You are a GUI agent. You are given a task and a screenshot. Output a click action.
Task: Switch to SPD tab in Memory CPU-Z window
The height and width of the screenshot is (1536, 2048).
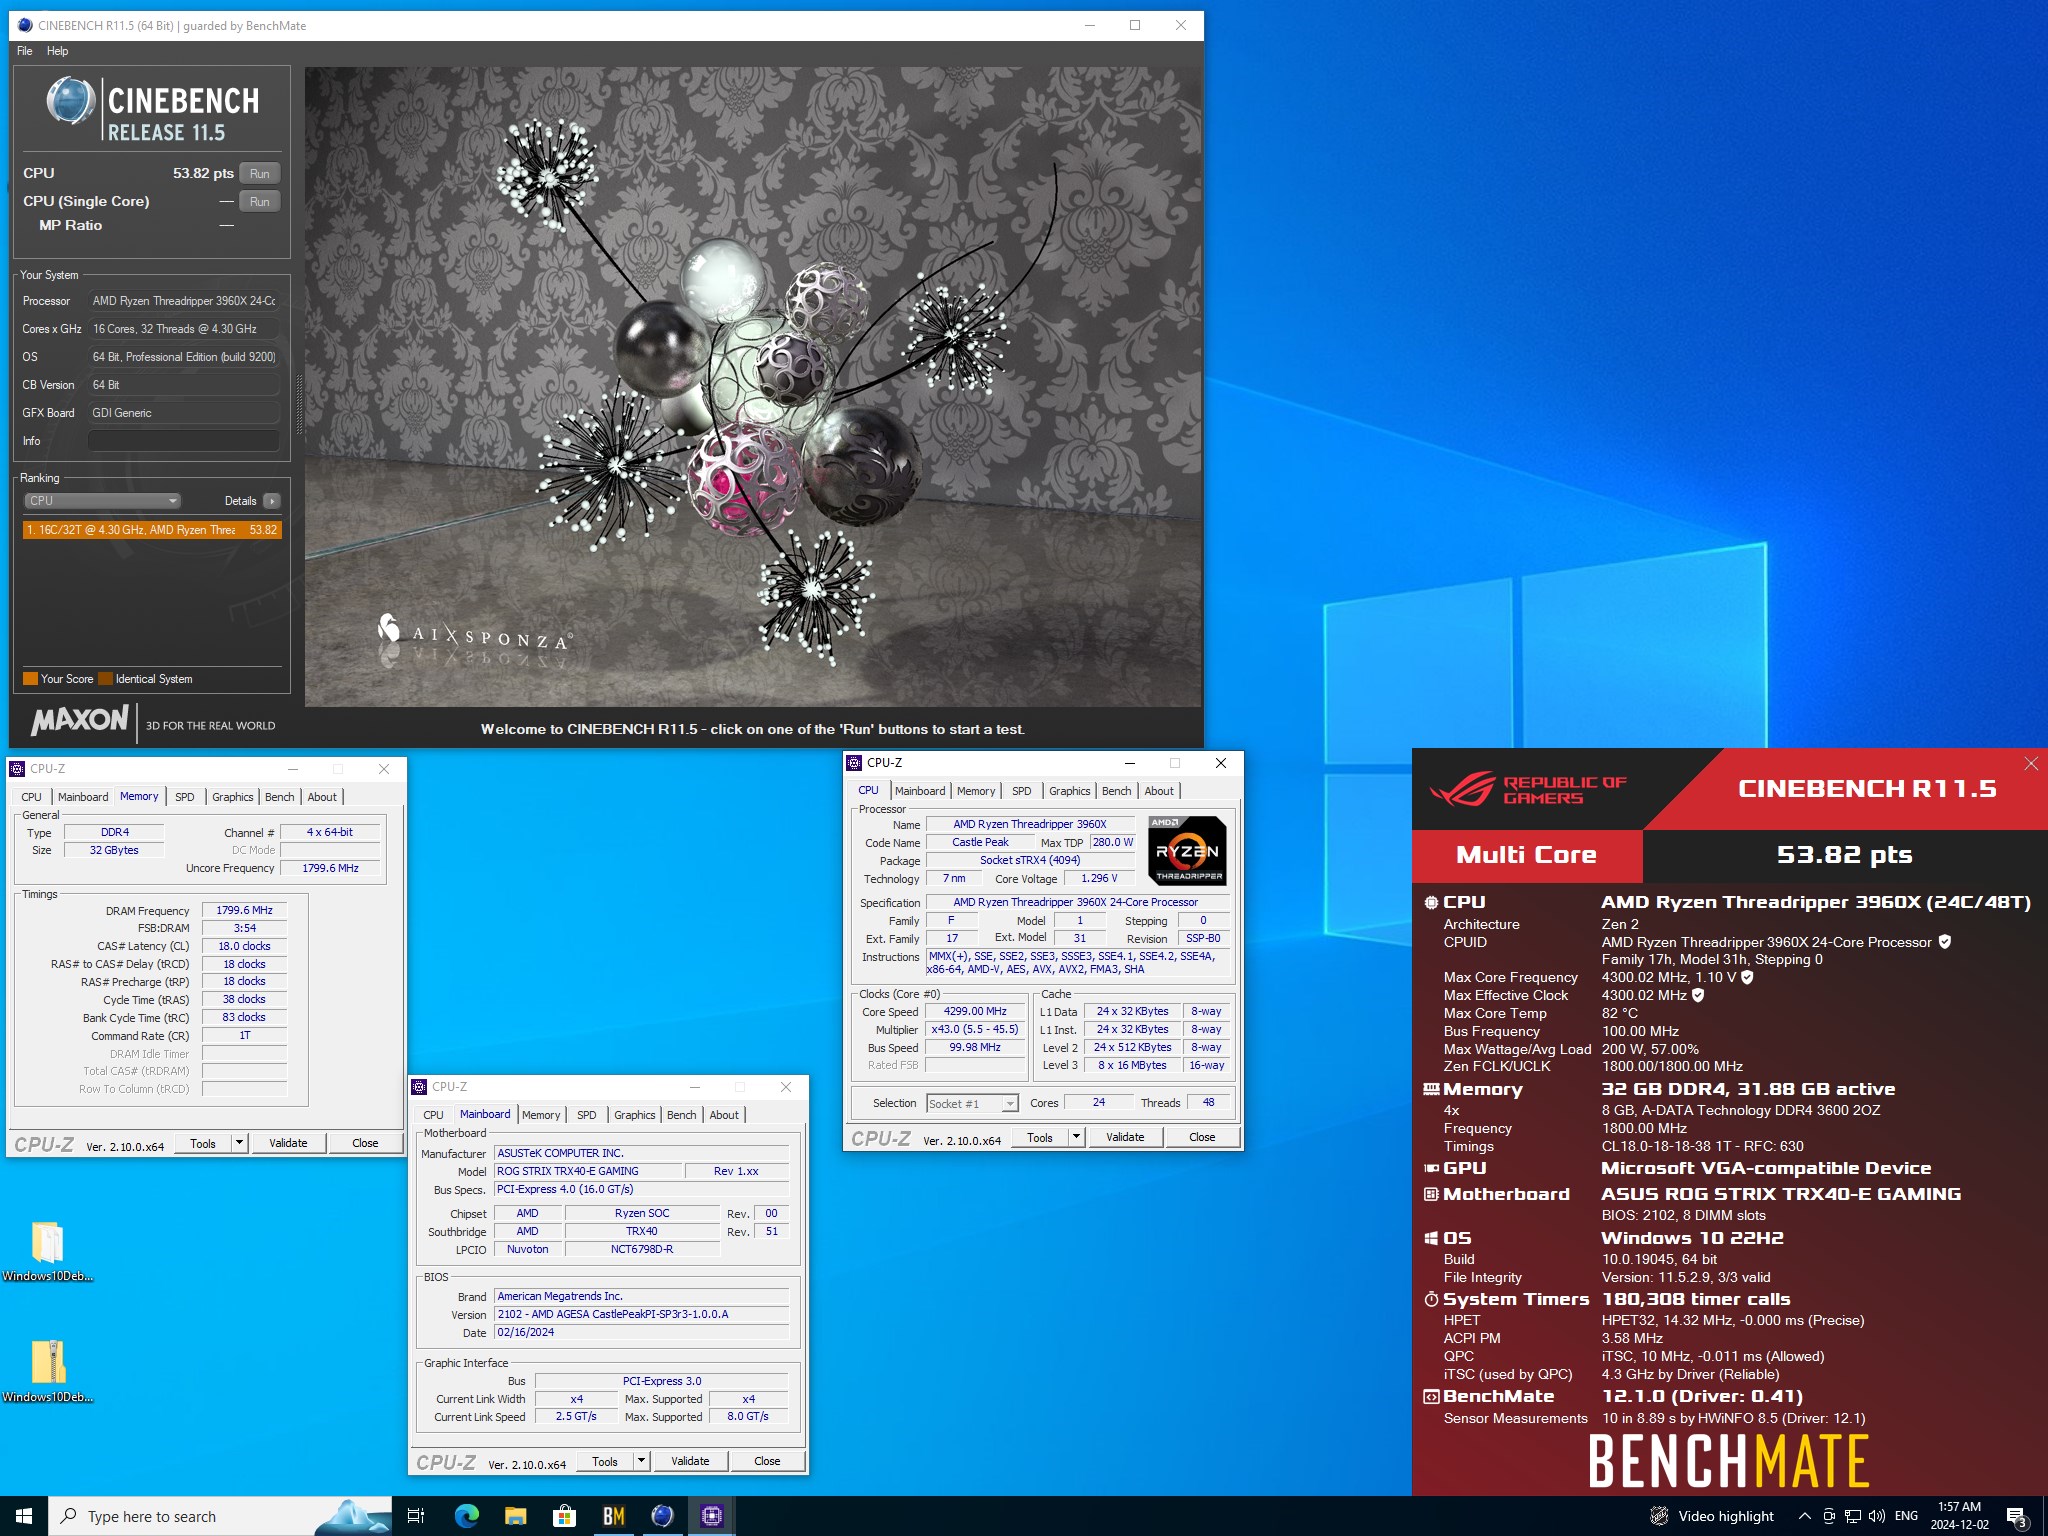[x=185, y=797]
